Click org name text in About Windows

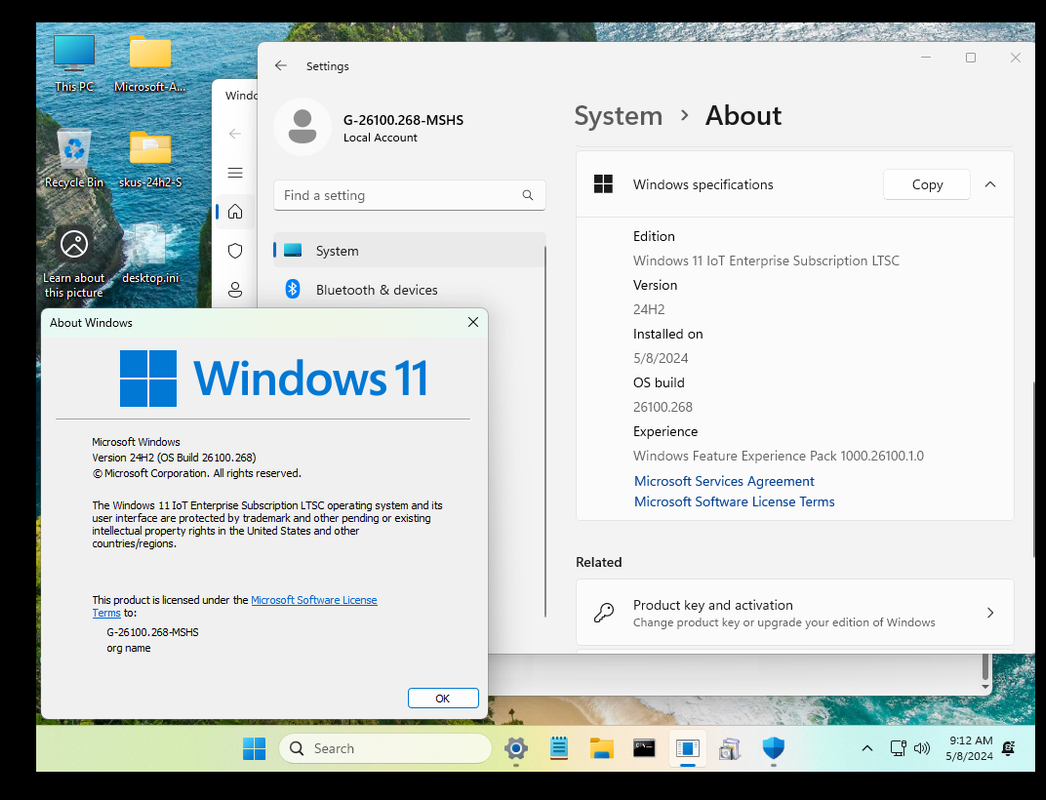click(x=129, y=648)
